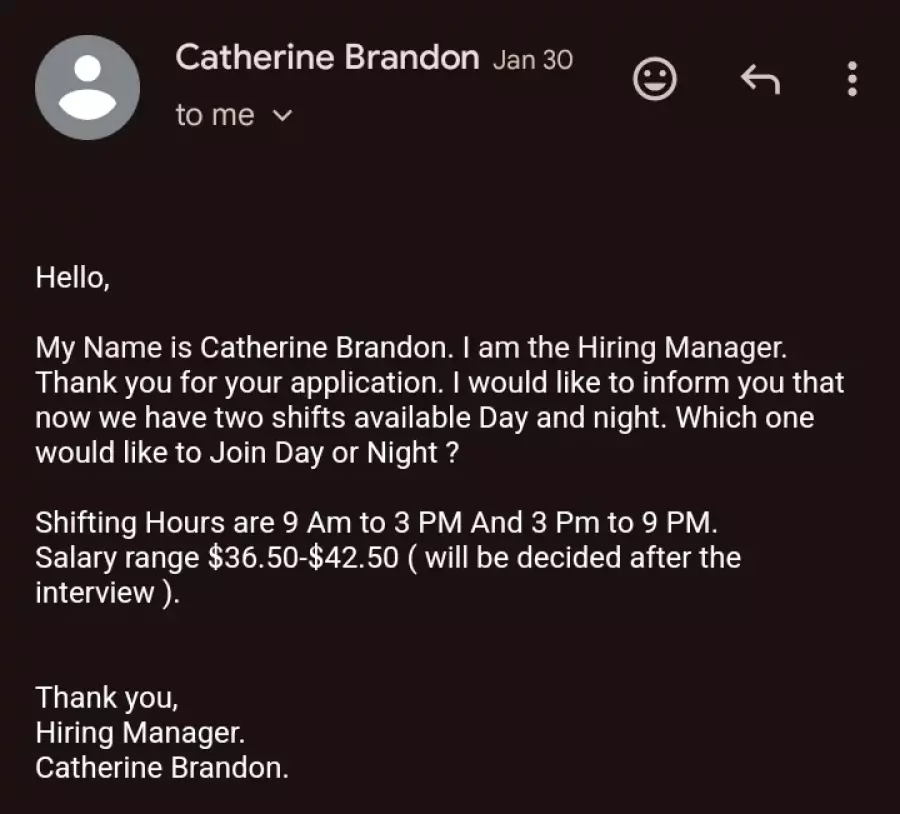Tap the Jan 30 date stamp
This screenshot has height=814, width=900.
coord(533,60)
